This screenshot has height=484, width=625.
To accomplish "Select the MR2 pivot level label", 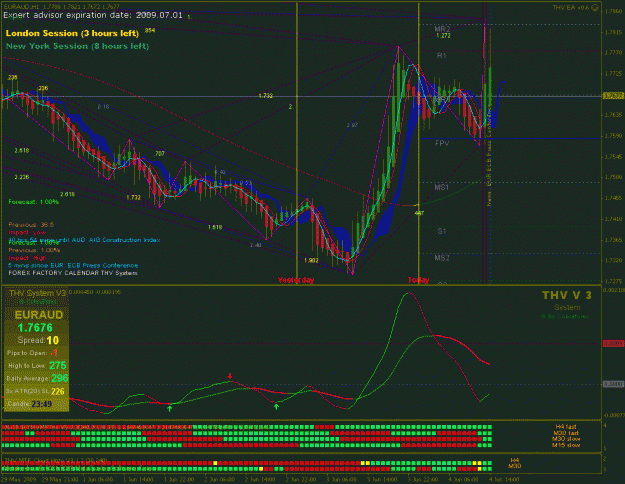I will click(x=442, y=29).
